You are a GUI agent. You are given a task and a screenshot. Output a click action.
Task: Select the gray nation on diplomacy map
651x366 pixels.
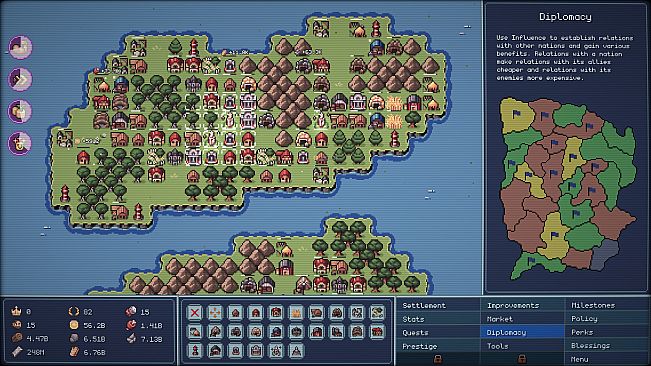pos(605,254)
